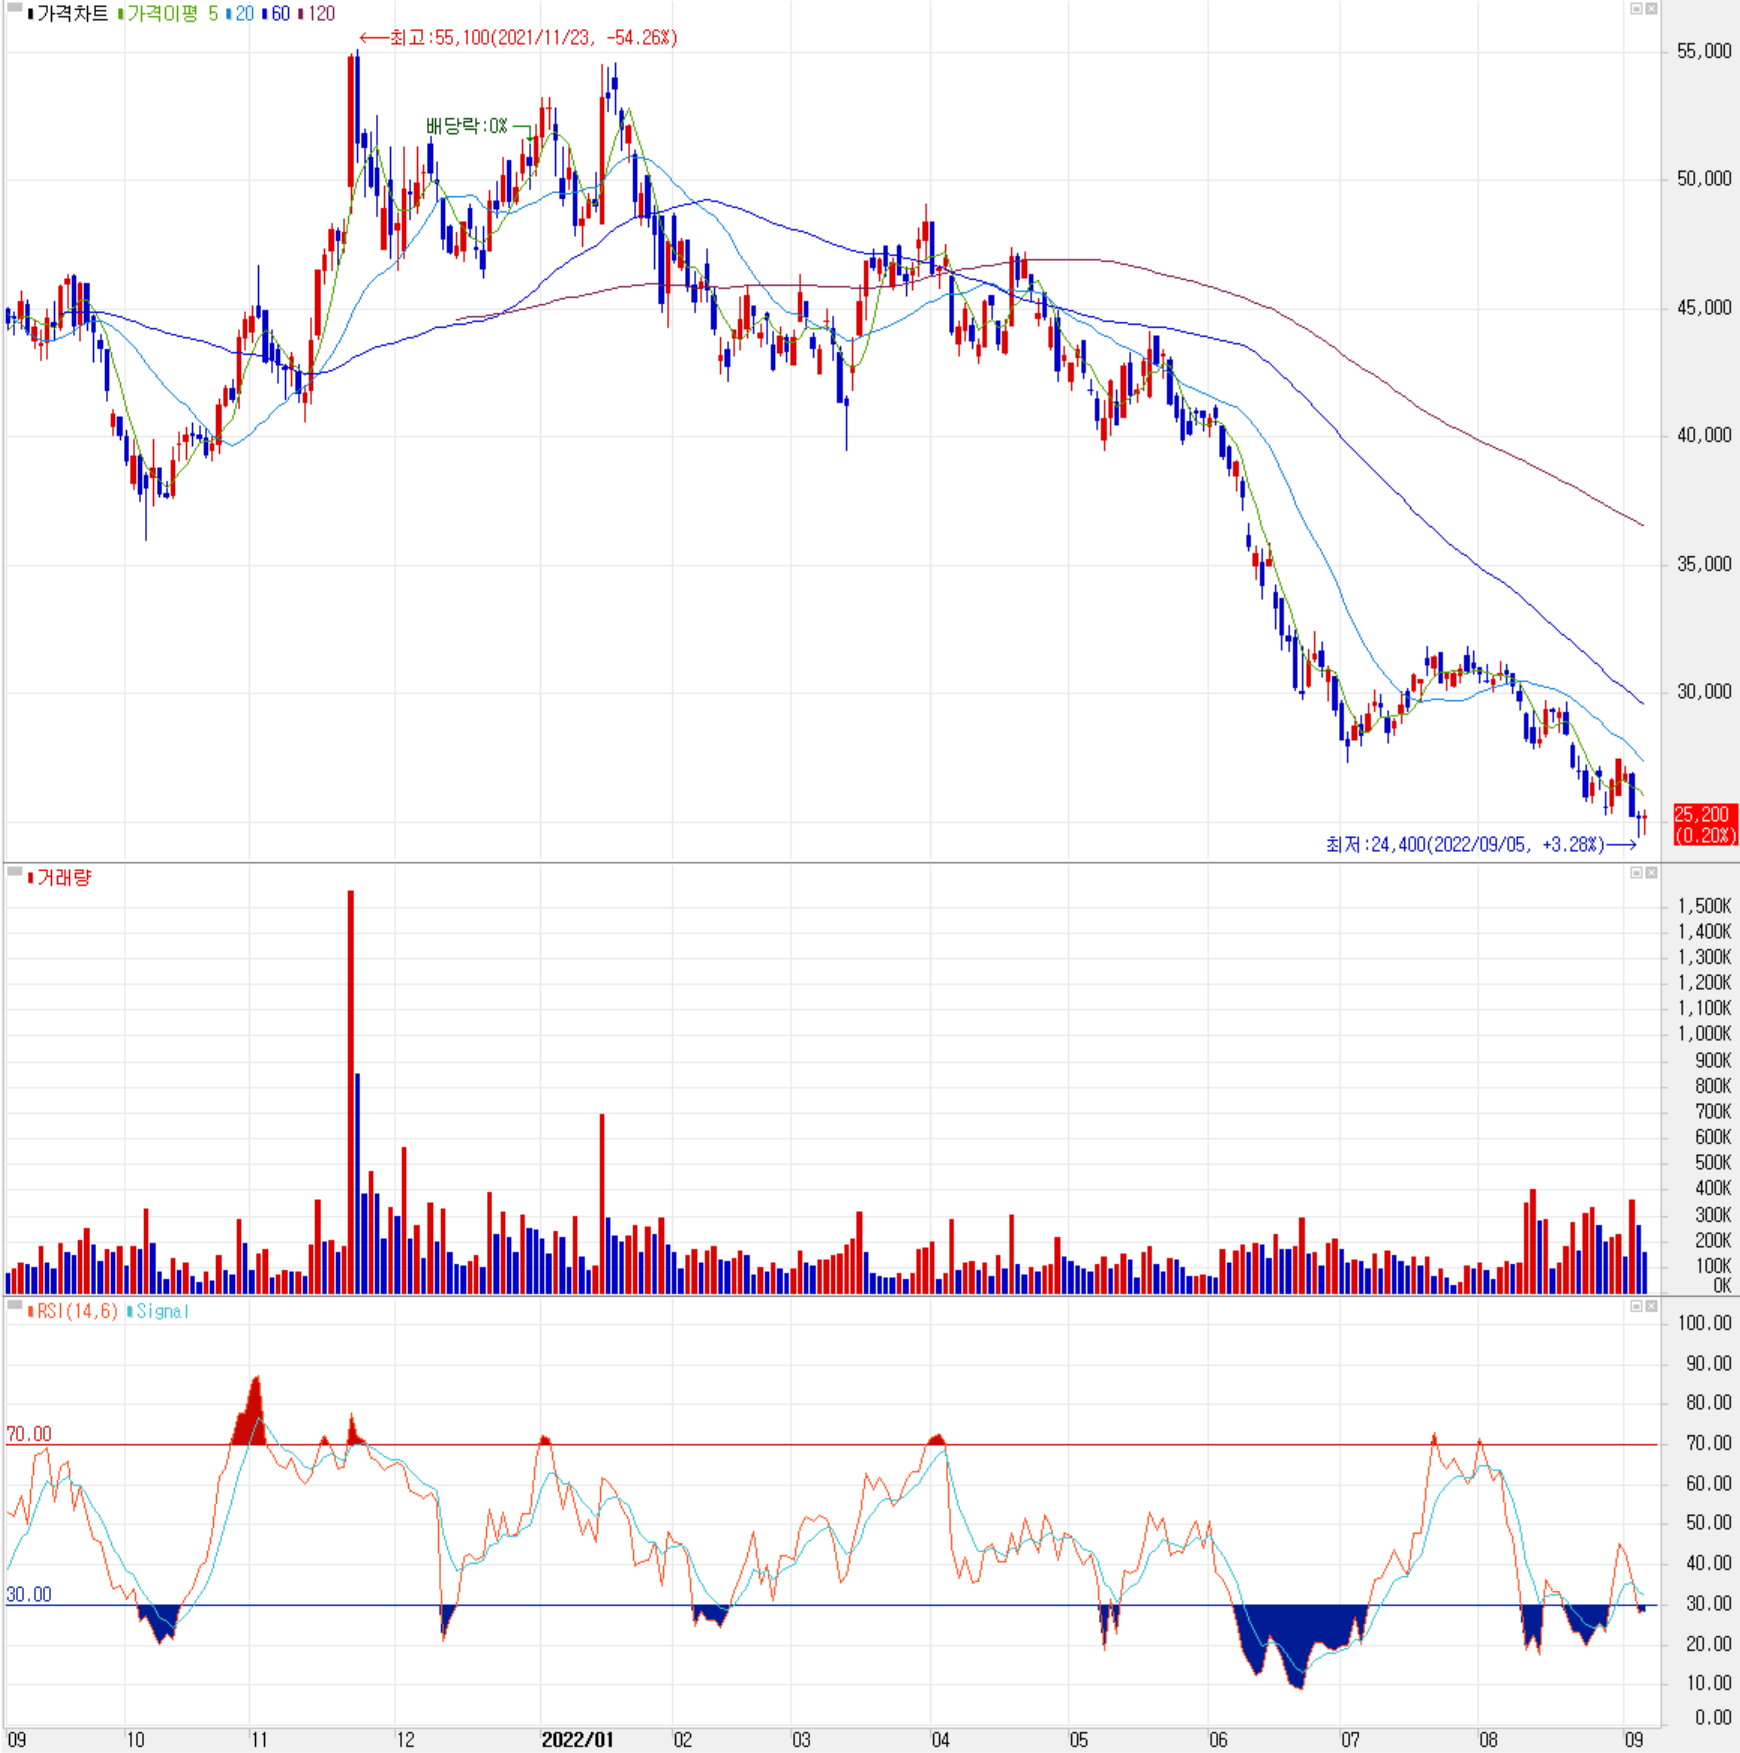Close the price chart panel
1740x1753 pixels.
pyautogui.click(x=1651, y=9)
